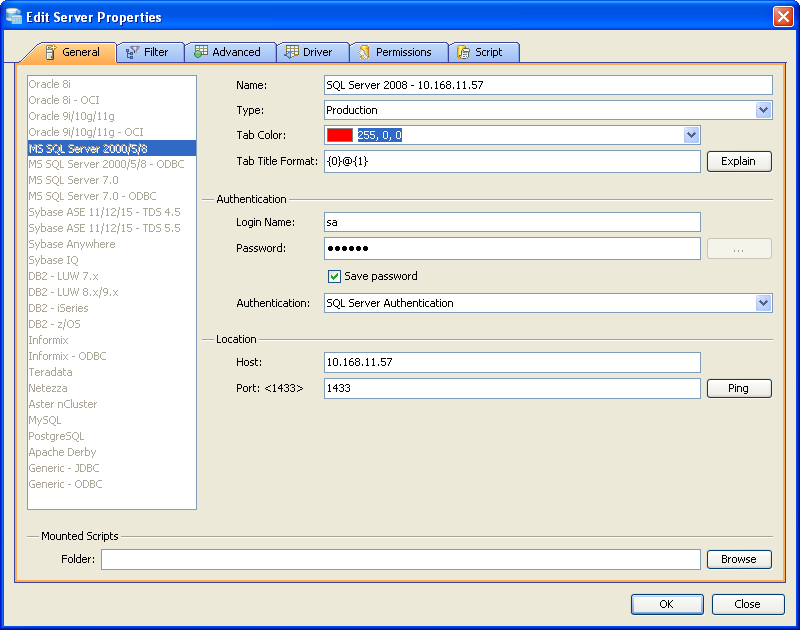800x630 pixels.
Task: Select Apache Derby entry
Action: [x=112, y=452]
